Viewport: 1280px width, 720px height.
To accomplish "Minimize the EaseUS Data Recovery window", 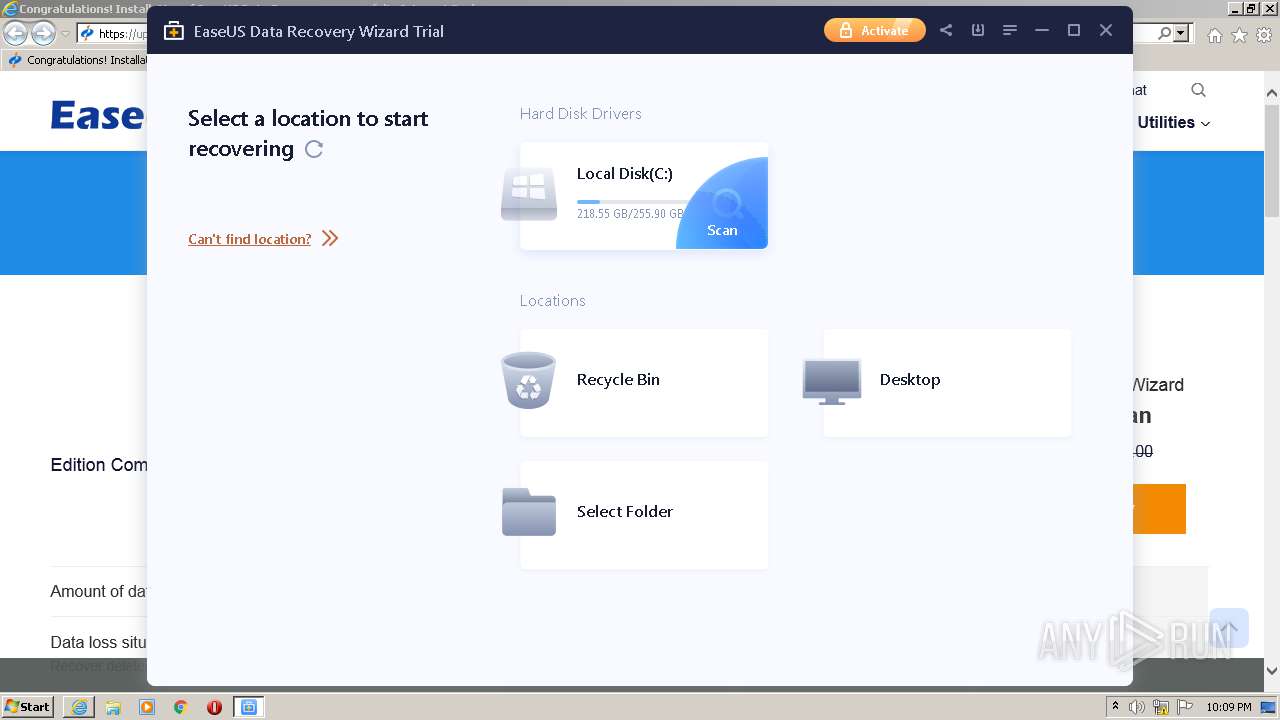I will click(1042, 30).
